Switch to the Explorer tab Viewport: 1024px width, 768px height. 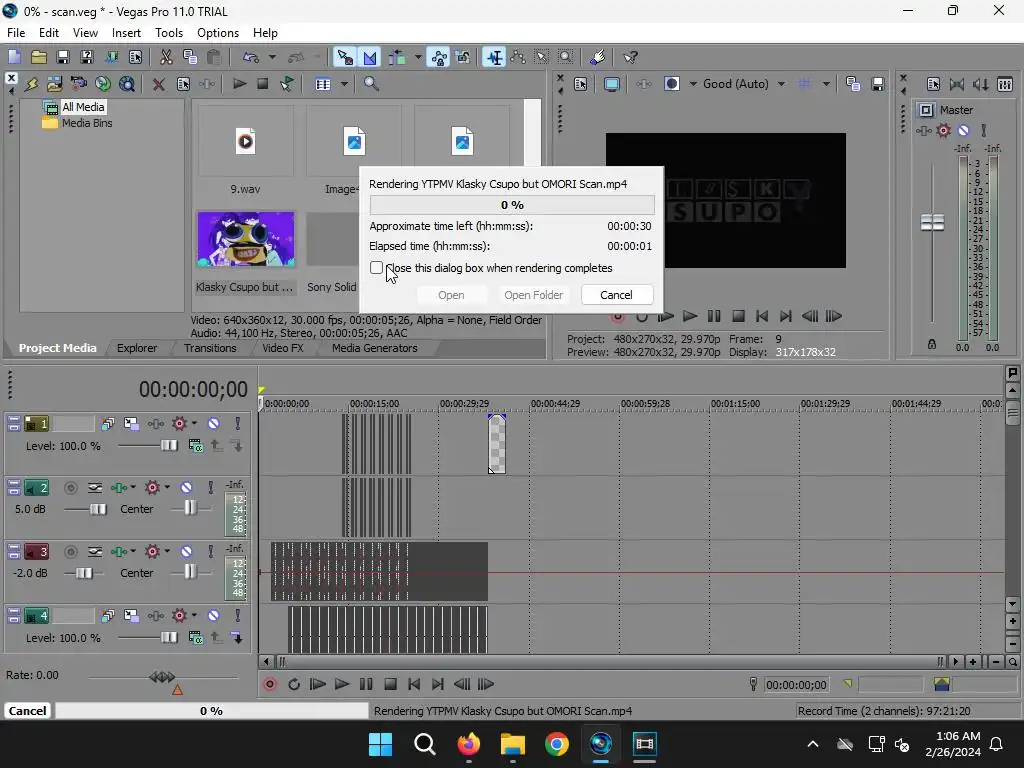[136, 348]
